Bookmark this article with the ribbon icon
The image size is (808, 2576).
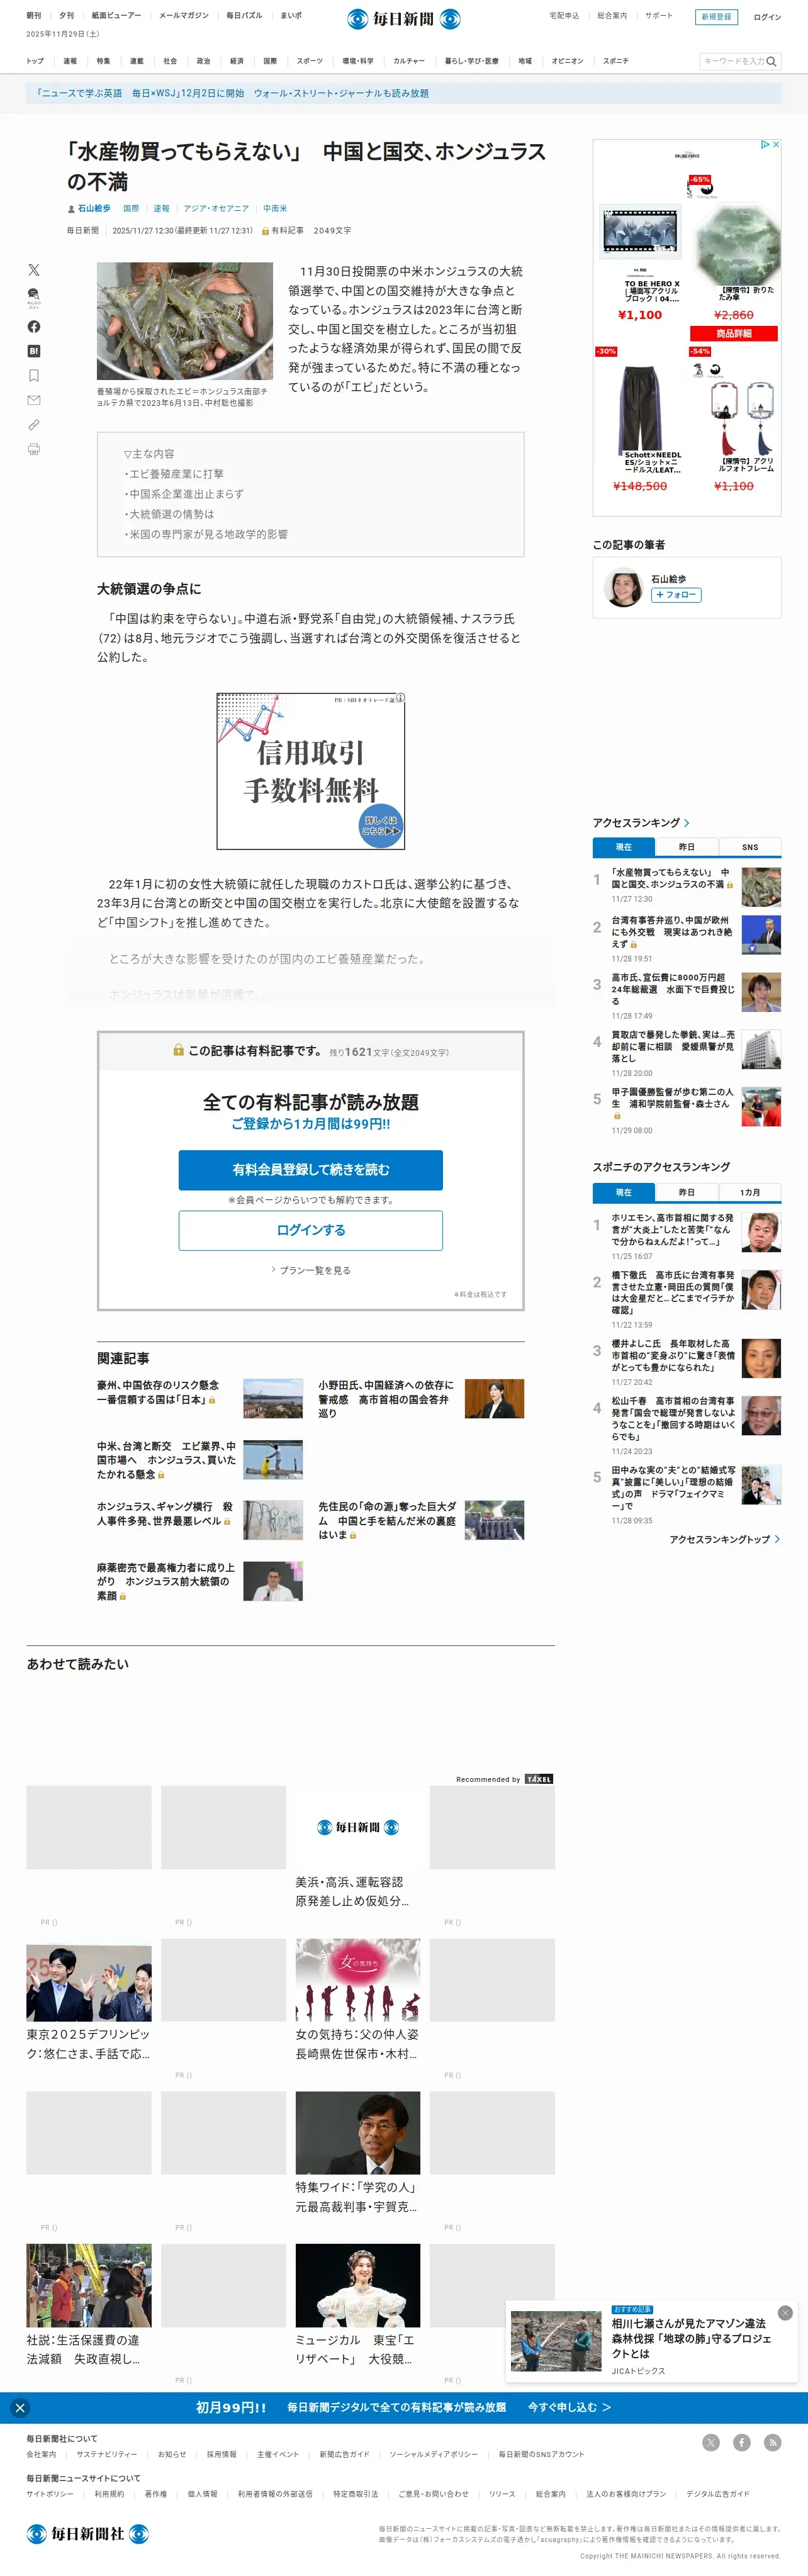pos(34,376)
